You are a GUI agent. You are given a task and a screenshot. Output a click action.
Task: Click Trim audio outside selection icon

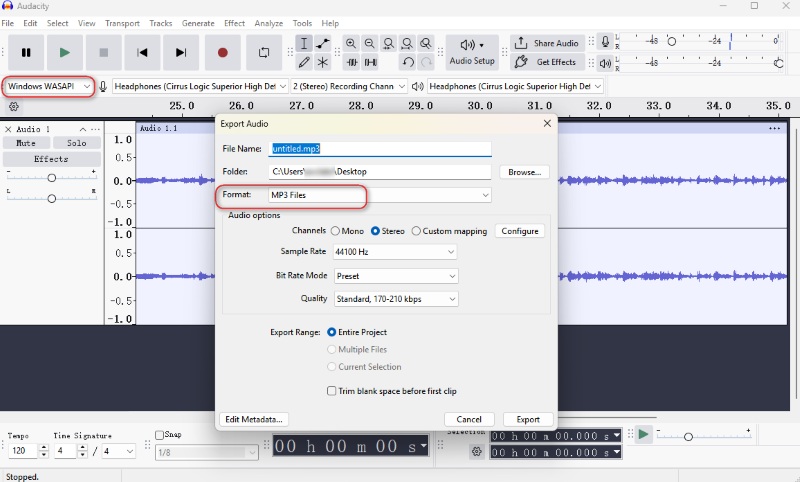[x=352, y=62]
